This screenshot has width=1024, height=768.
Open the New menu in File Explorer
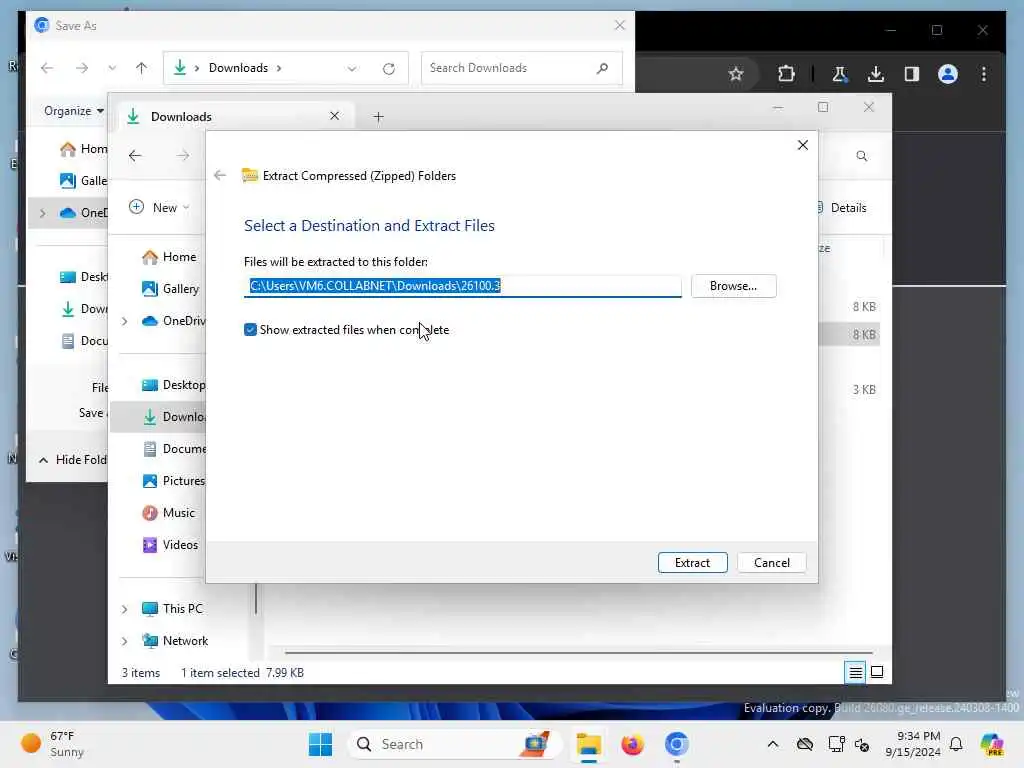(x=159, y=208)
